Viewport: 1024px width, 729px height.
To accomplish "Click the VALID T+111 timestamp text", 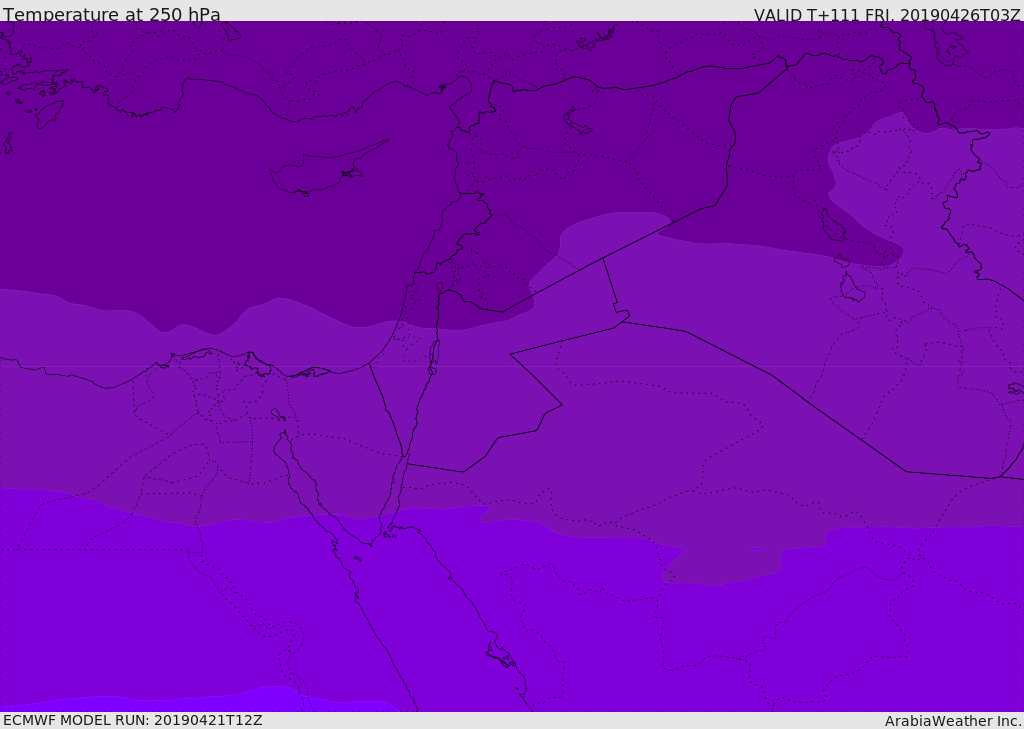I will click(x=887, y=14).
